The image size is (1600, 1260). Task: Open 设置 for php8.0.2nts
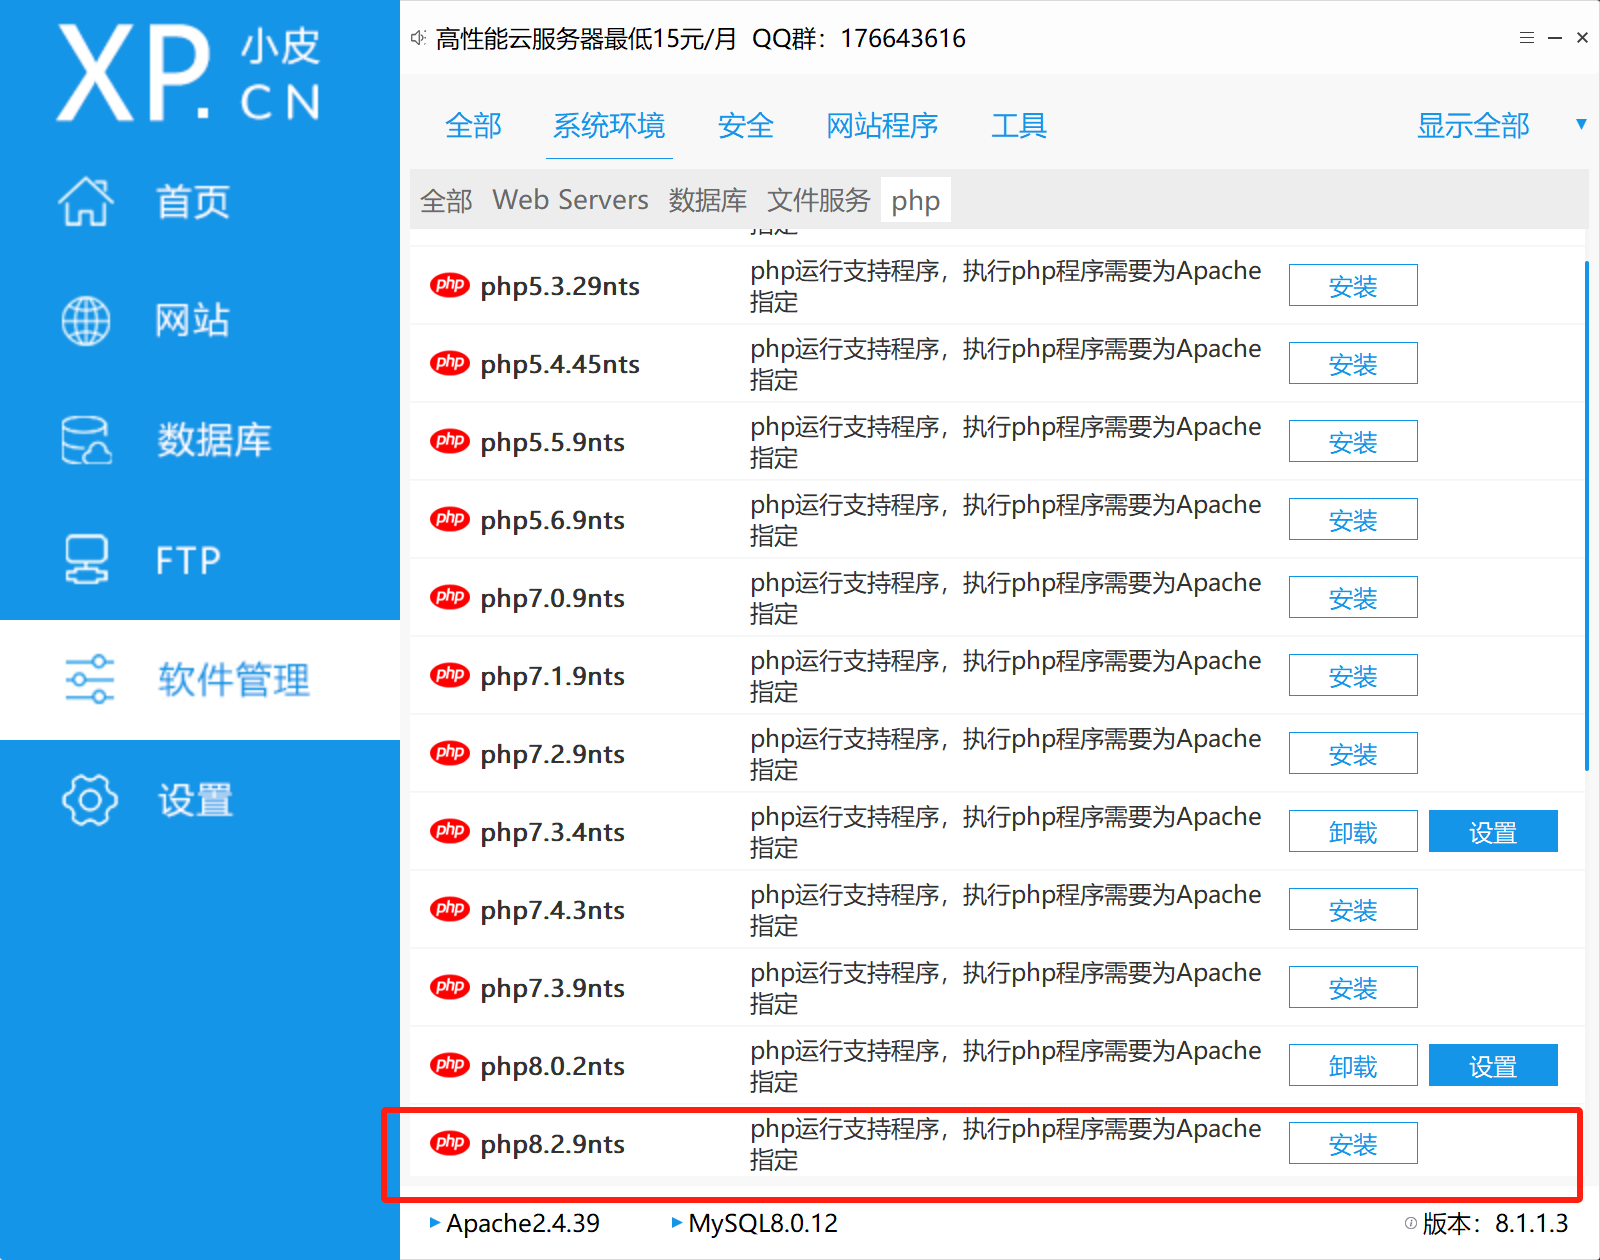(1493, 1065)
